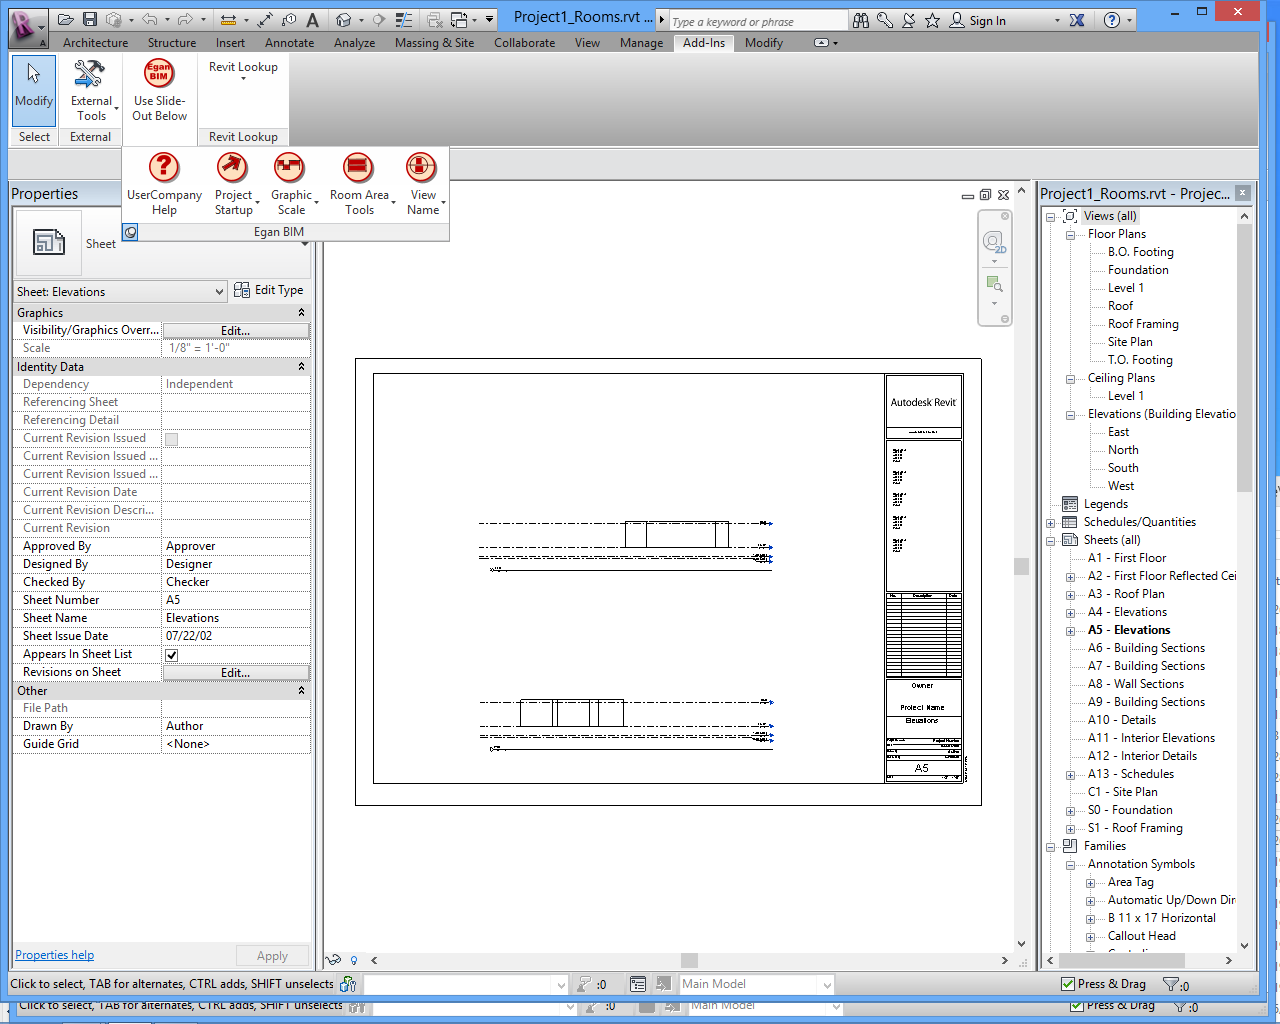Click the Legends node in Project Browser

(x=1106, y=504)
